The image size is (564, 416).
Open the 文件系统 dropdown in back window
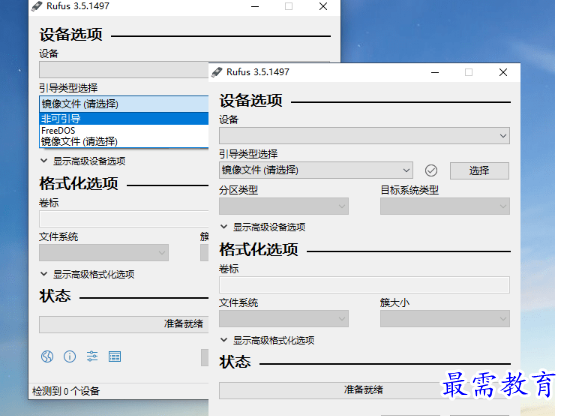coord(104,252)
